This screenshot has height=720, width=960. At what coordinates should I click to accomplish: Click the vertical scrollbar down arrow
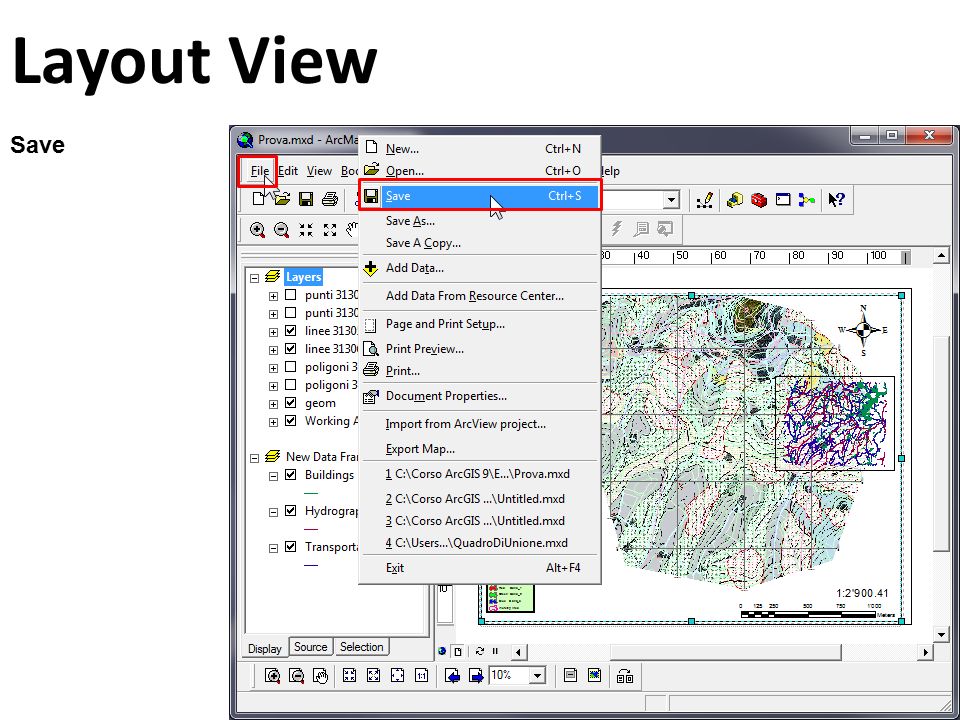coord(942,634)
